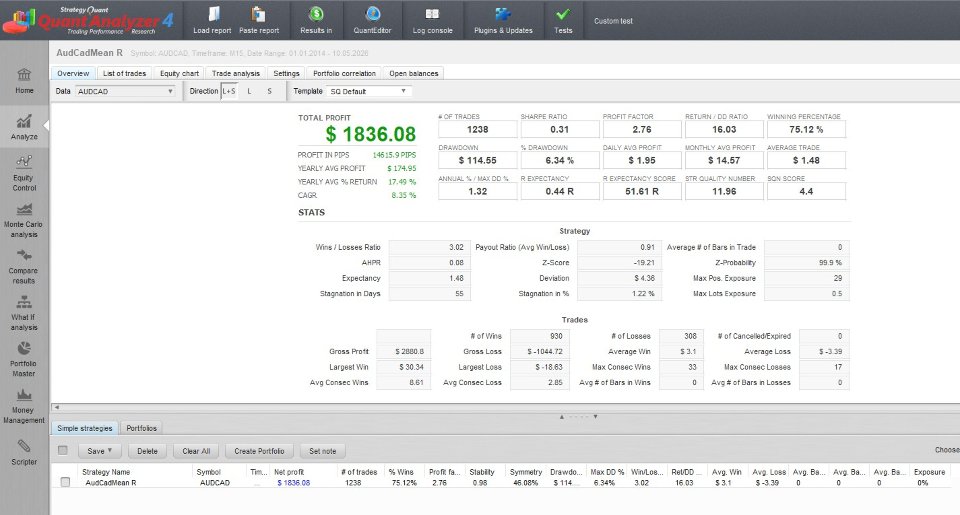960x515 pixels.
Task: Open the Trade analysis tab
Action: tap(236, 73)
